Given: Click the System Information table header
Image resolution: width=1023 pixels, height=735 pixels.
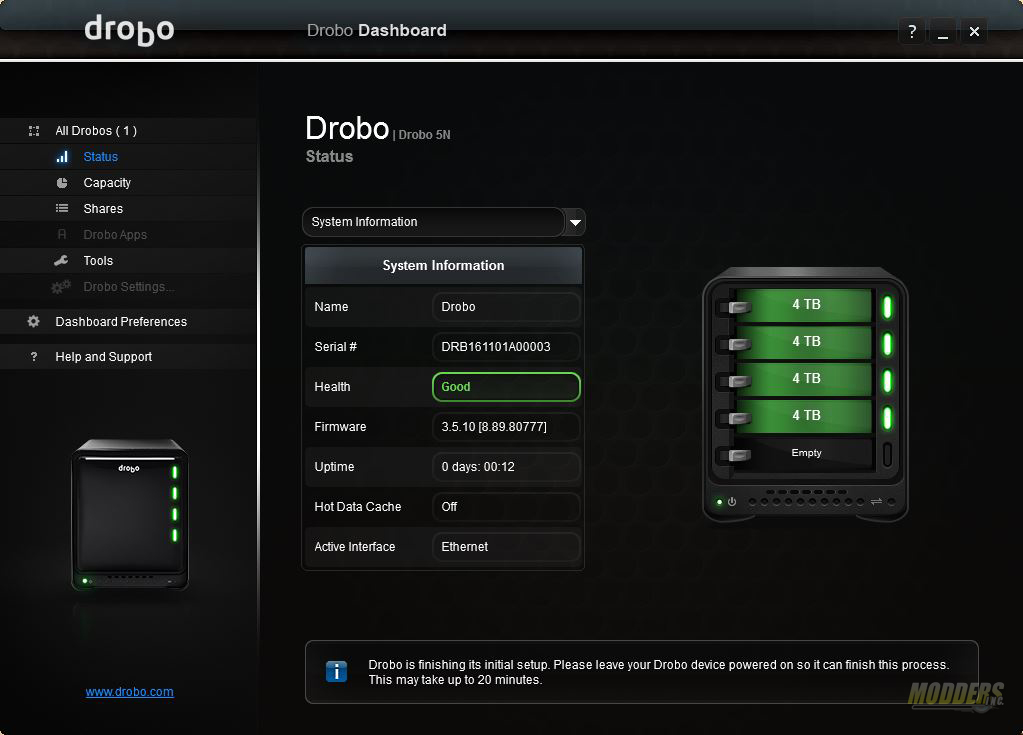Looking at the screenshot, I should pos(444,265).
